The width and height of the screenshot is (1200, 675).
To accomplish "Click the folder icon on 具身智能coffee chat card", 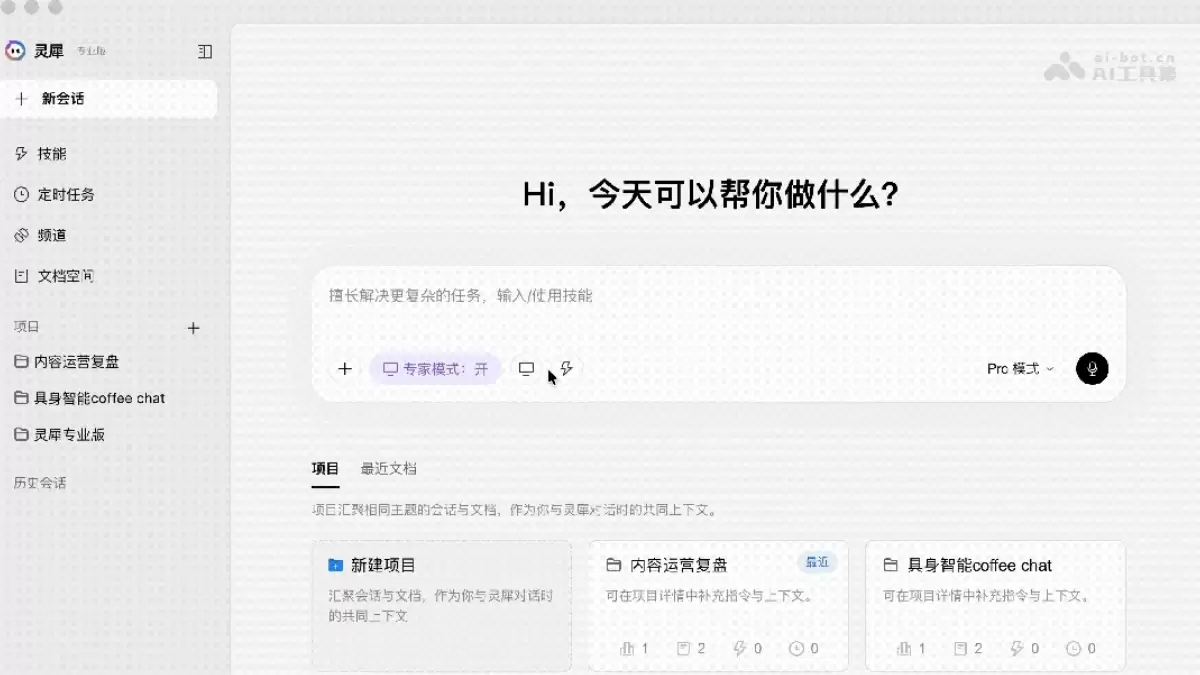I will (x=890, y=565).
